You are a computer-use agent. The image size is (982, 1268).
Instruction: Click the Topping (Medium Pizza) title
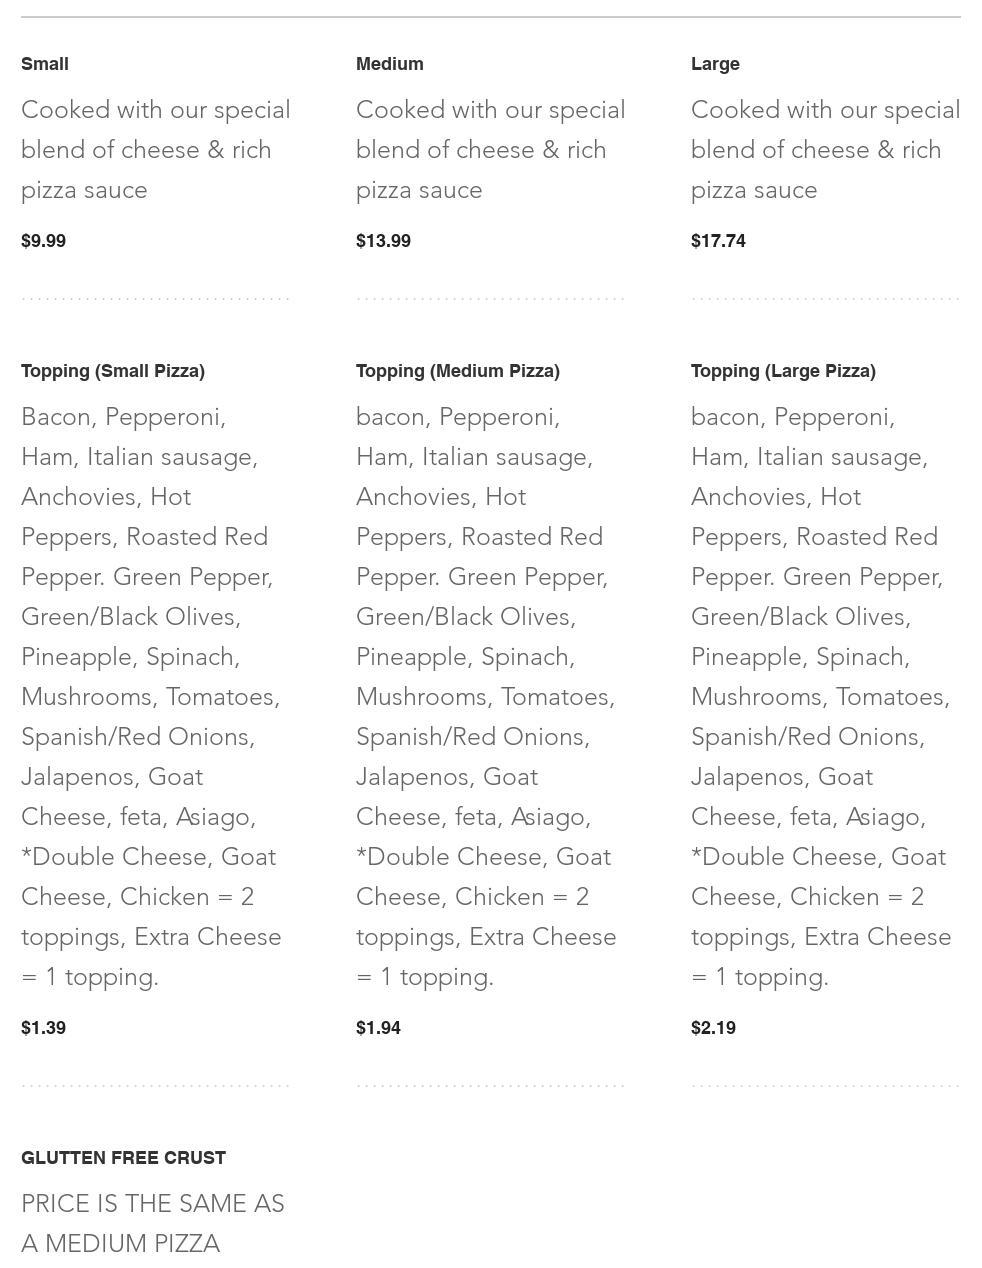point(457,371)
